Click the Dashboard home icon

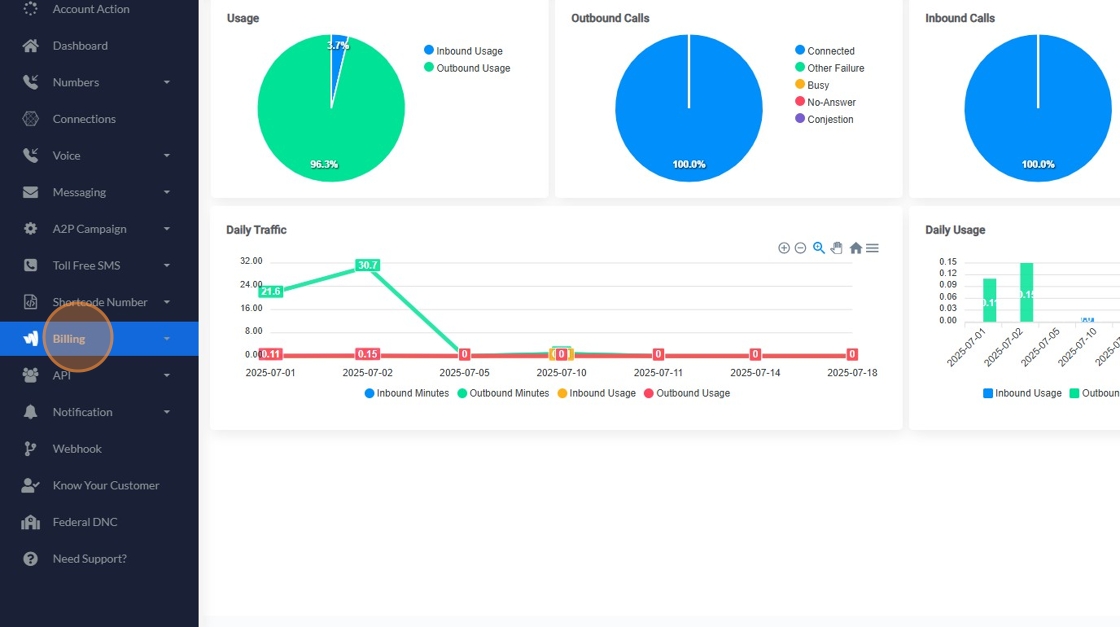click(30, 46)
